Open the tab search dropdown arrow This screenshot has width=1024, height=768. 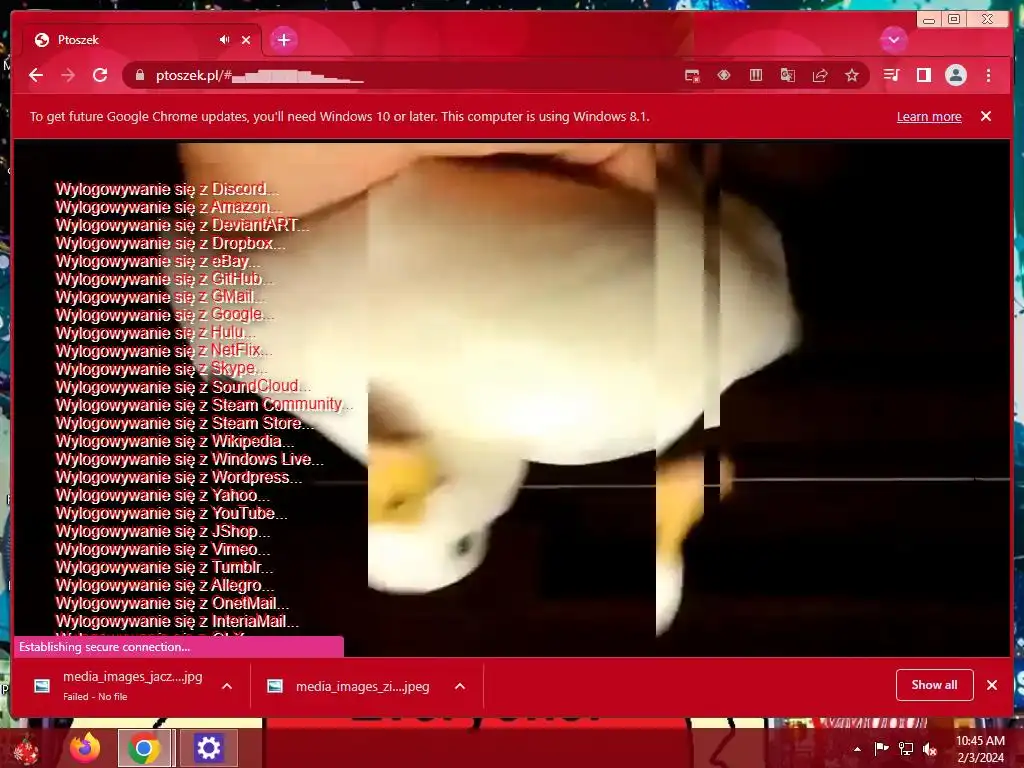[x=893, y=40]
